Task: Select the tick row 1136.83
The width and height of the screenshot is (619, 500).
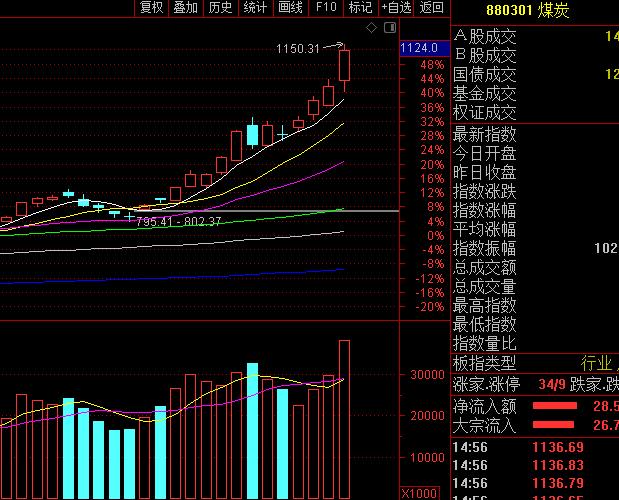Action: pos(535,465)
